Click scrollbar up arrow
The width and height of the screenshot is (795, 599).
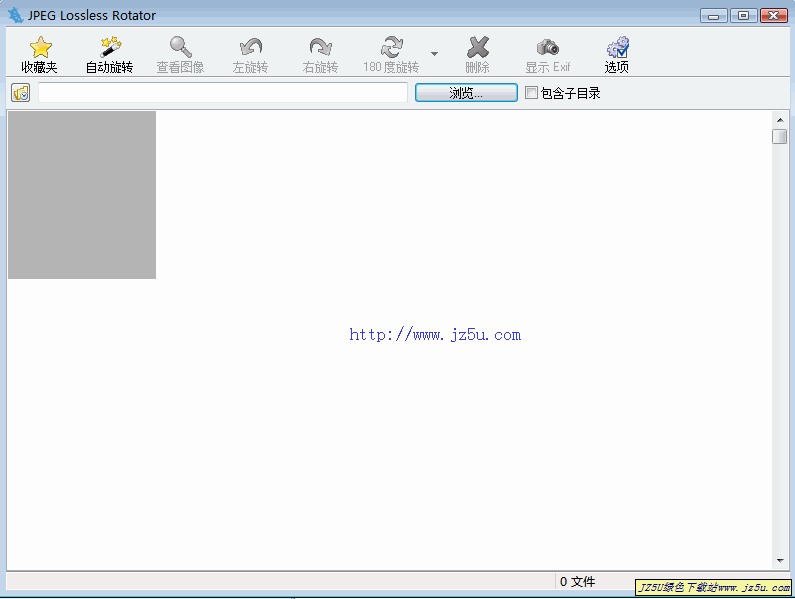(x=780, y=120)
